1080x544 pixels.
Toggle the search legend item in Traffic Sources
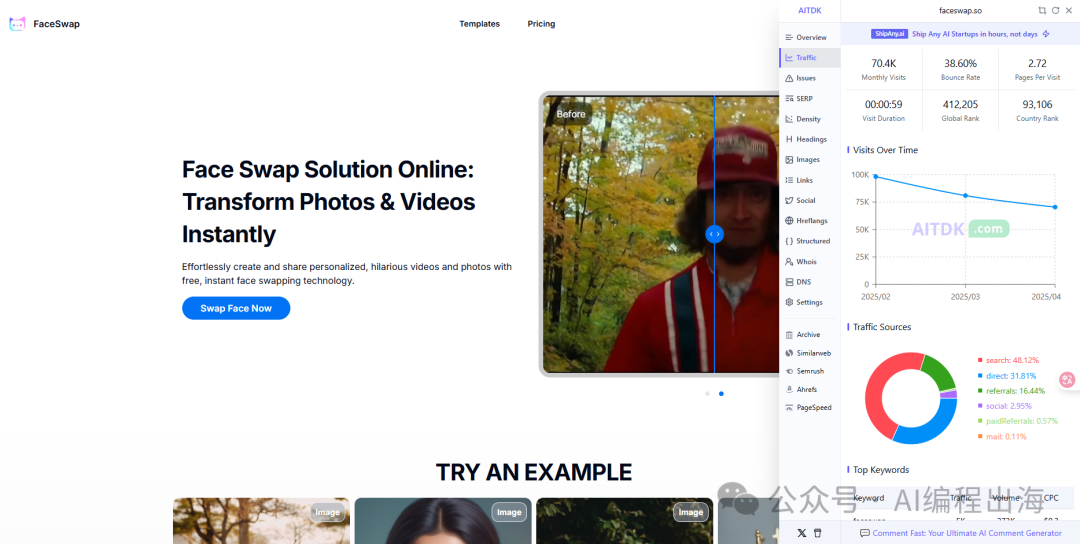pyautogui.click(x=1011, y=360)
